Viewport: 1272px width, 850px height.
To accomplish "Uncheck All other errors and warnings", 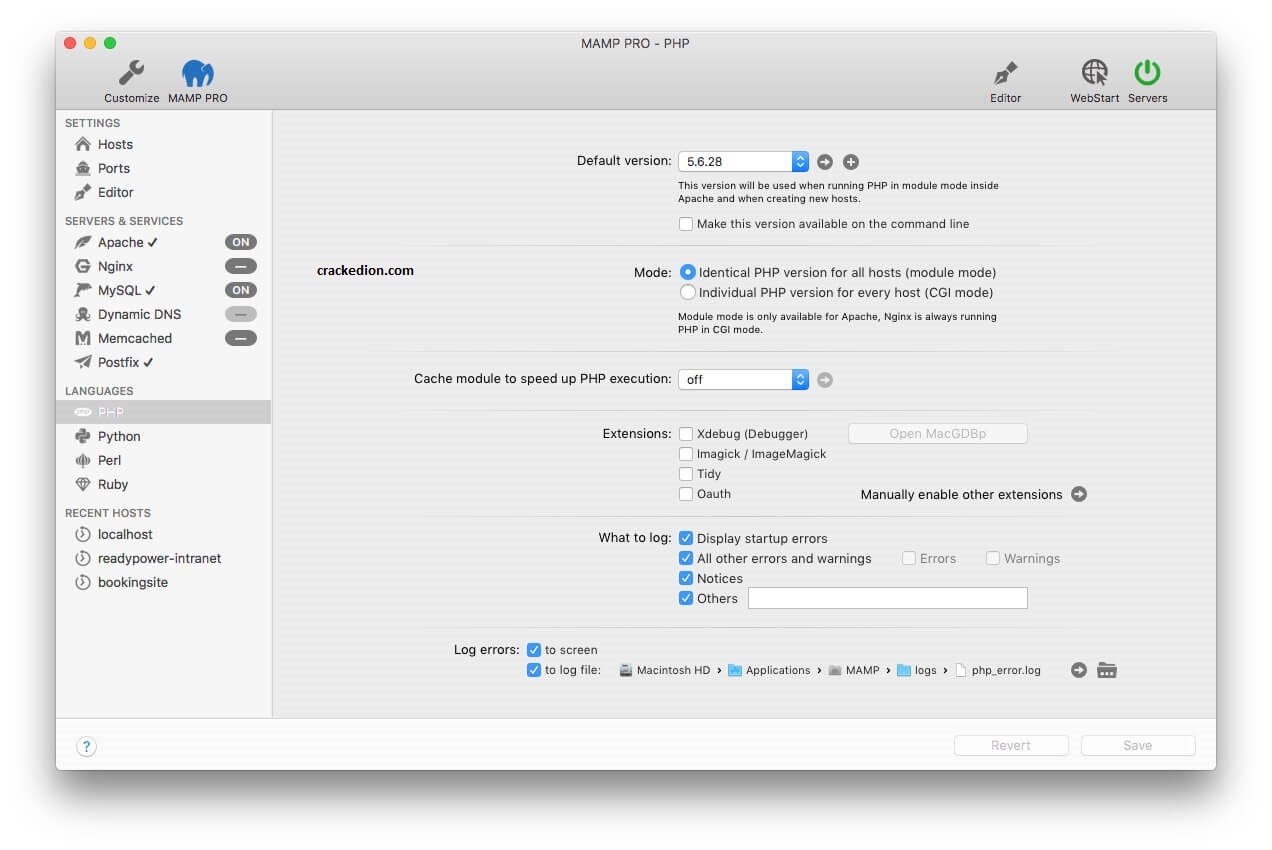I will point(686,558).
